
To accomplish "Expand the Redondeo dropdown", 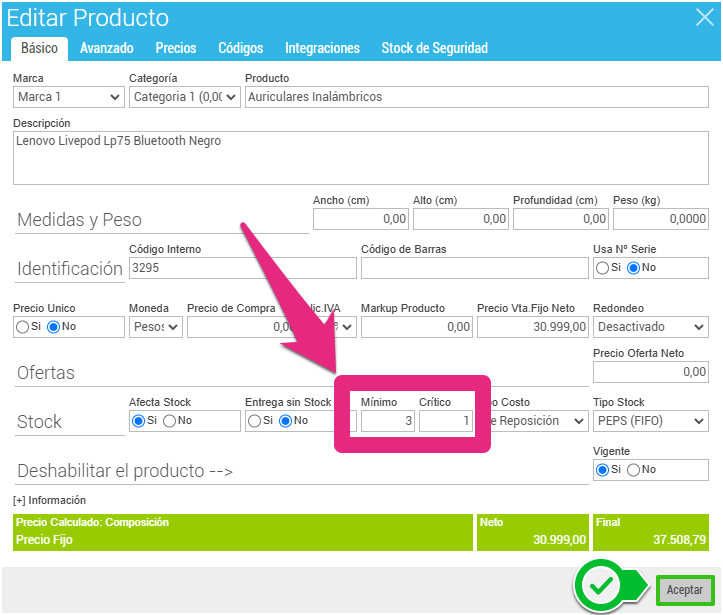I will [x=651, y=327].
